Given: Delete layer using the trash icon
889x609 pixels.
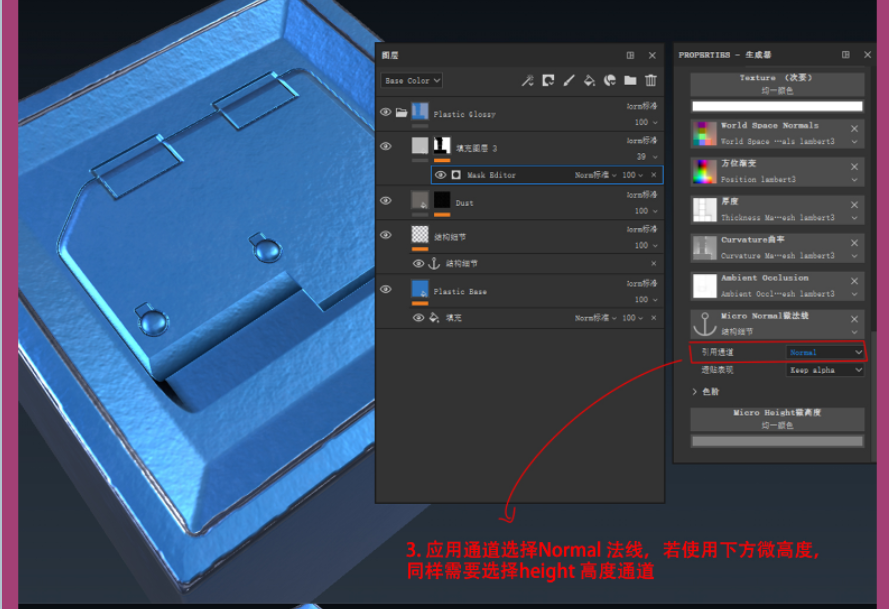Looking at the screenshot, I should pos(651,81).
